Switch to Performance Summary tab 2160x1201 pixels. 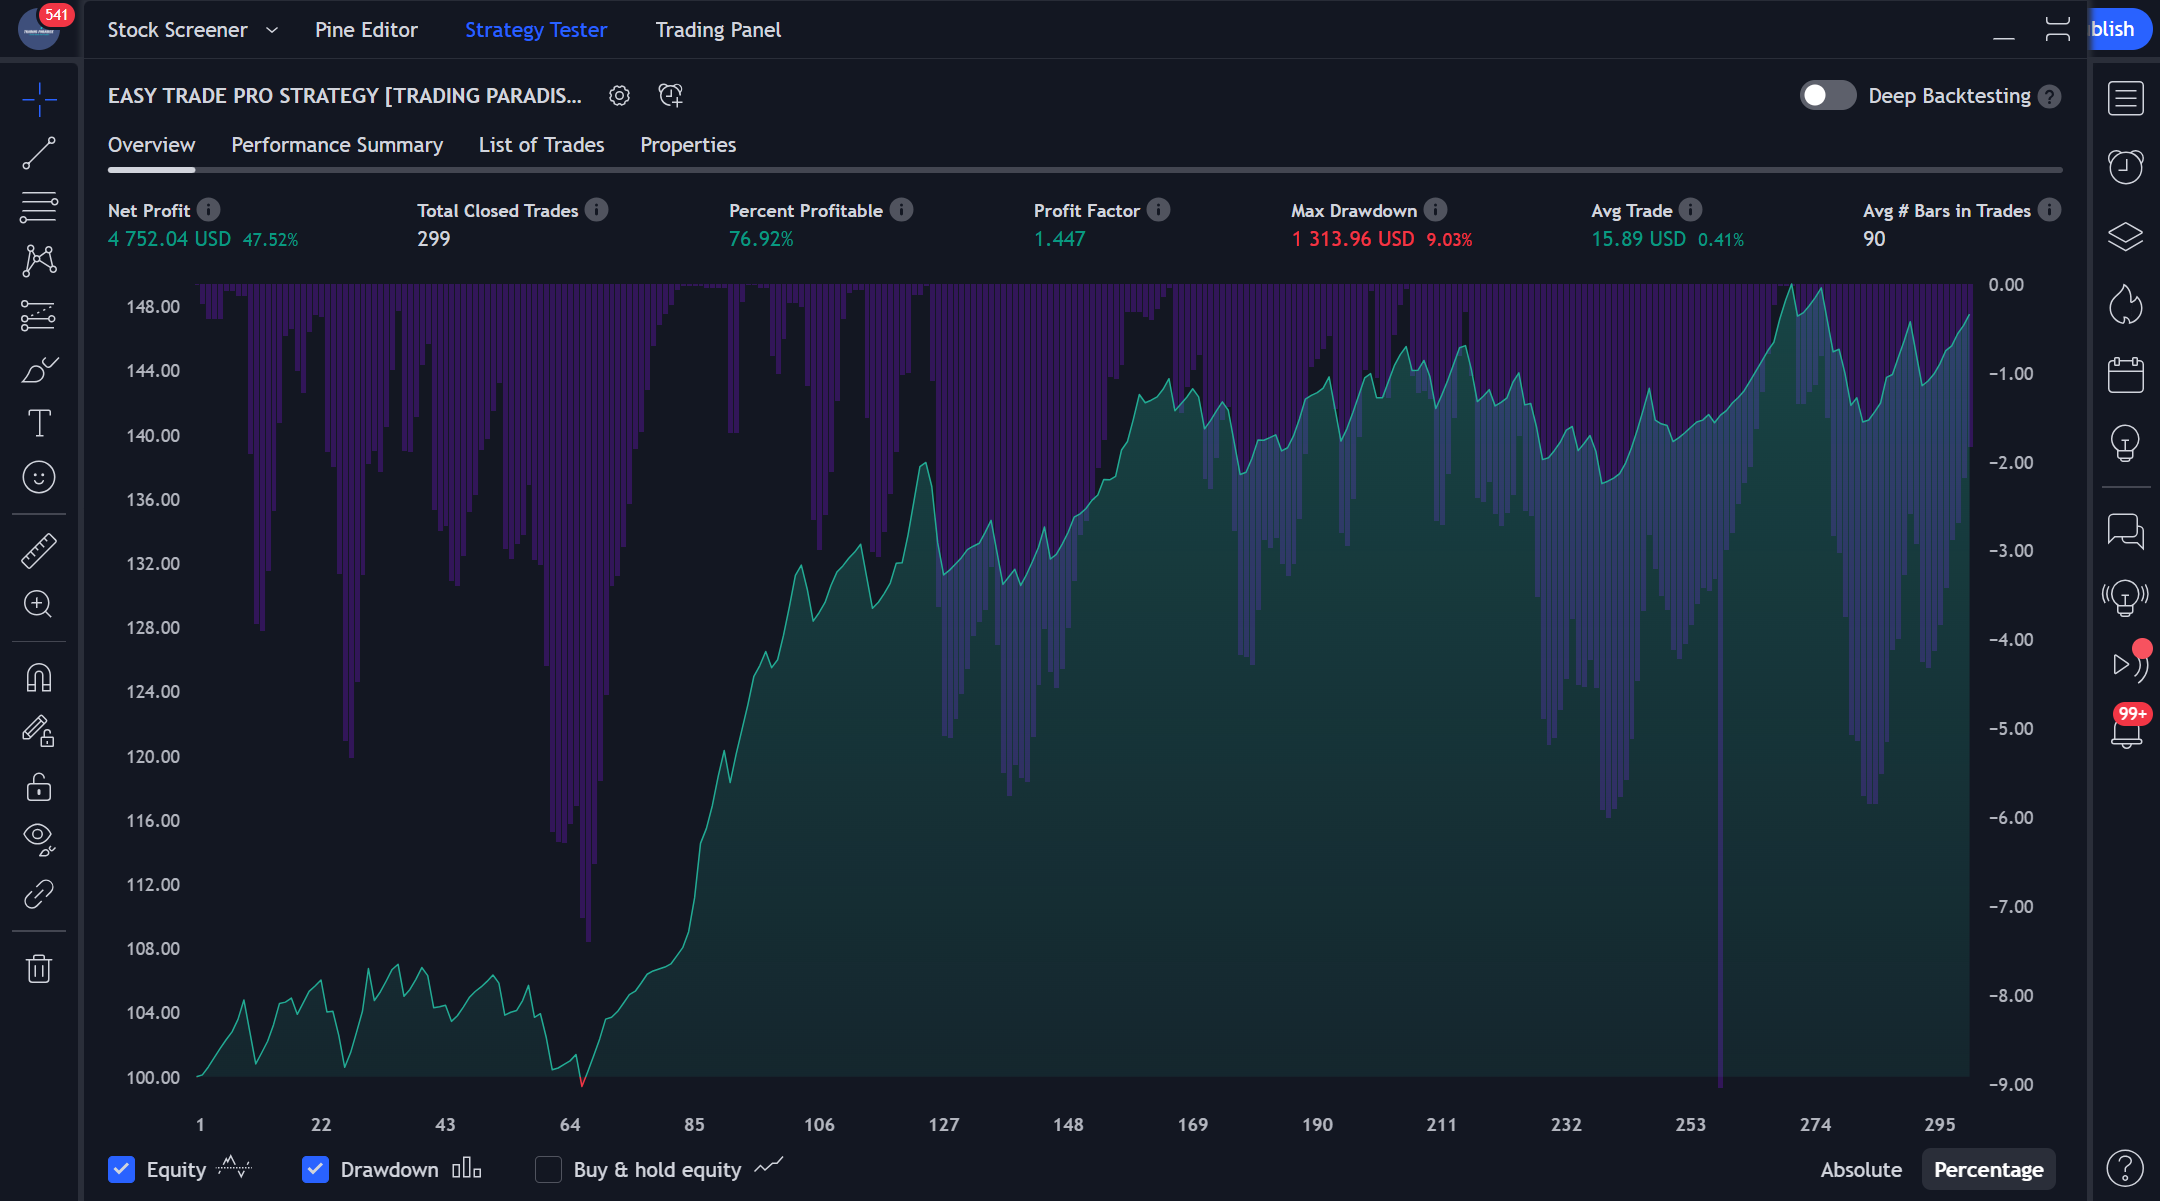coord(337,145)
